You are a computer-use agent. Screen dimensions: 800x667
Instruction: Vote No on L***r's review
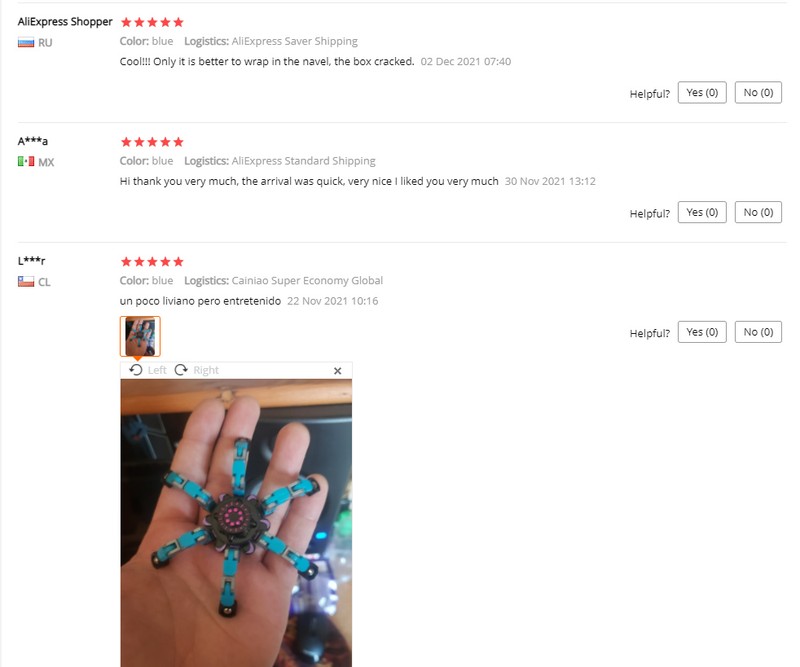(758, 332)
